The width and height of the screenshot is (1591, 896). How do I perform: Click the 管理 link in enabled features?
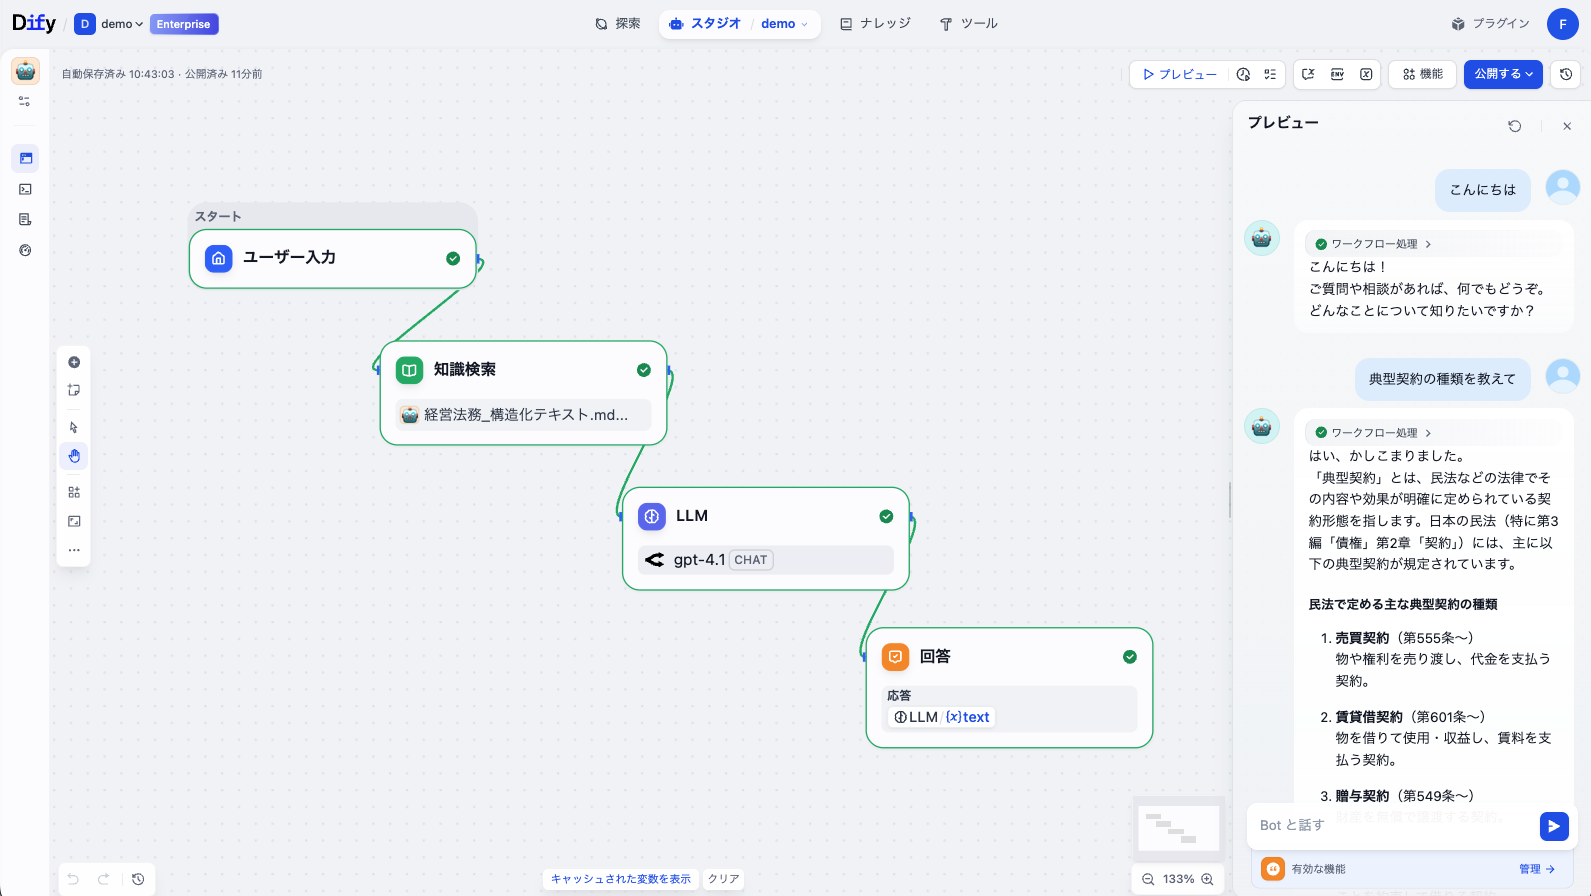point(1537,869)
